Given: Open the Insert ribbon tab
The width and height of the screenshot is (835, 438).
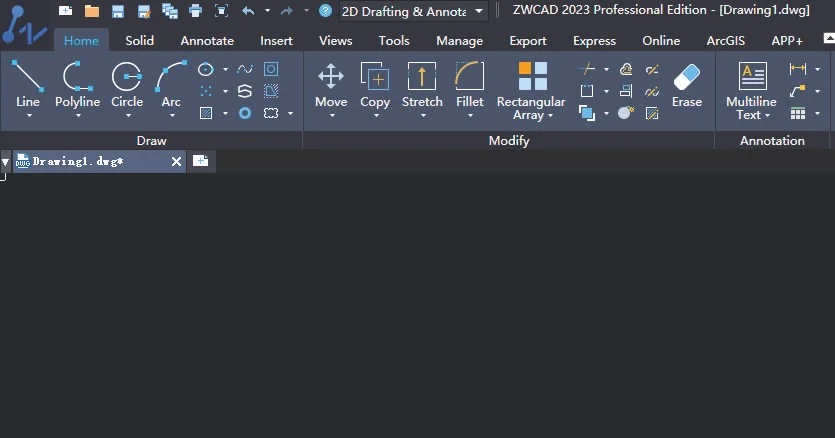Looking at the screenshot, I should [276, 40].
